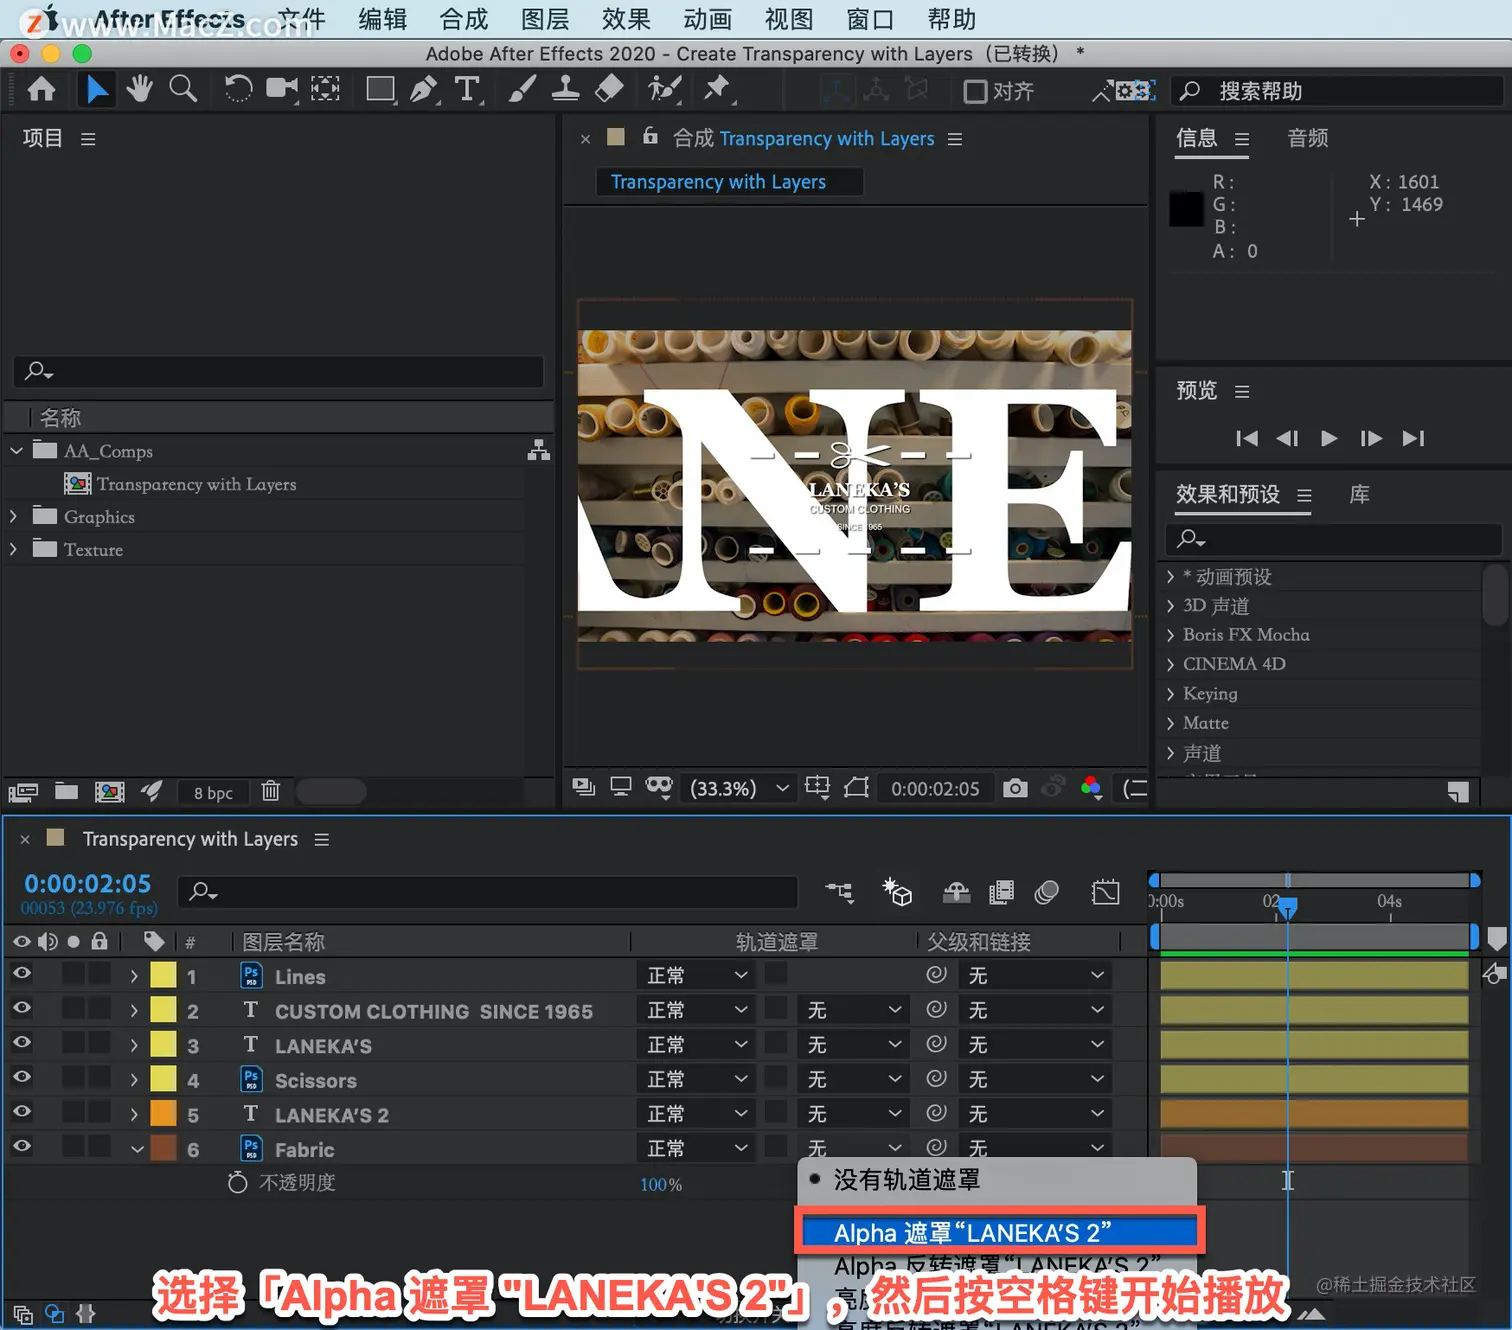Expand the Lines layer properties

pos(134,976)
